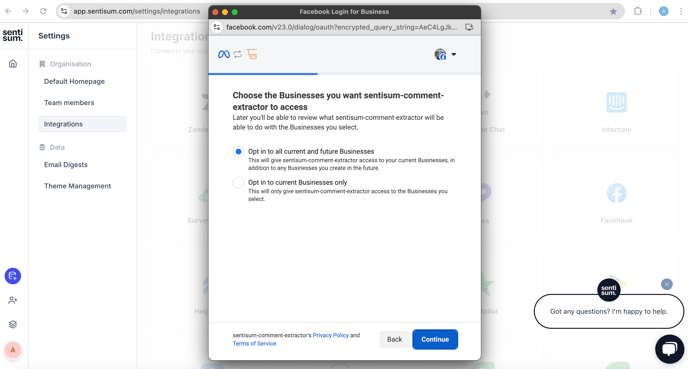This screenshot has width=688, height=369.
Task: Select Opt in to all current and future Businesses
Action: coord(238,151)
